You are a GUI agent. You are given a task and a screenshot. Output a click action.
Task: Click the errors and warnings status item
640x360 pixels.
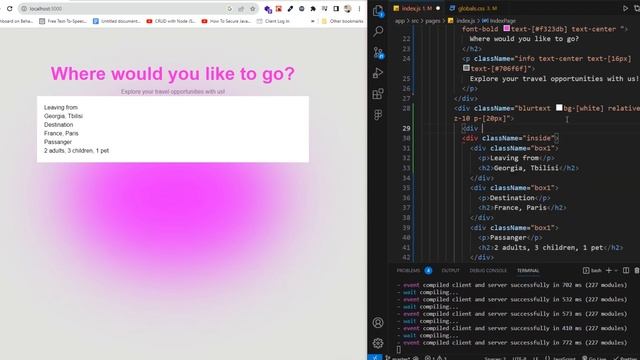(436, 358)
